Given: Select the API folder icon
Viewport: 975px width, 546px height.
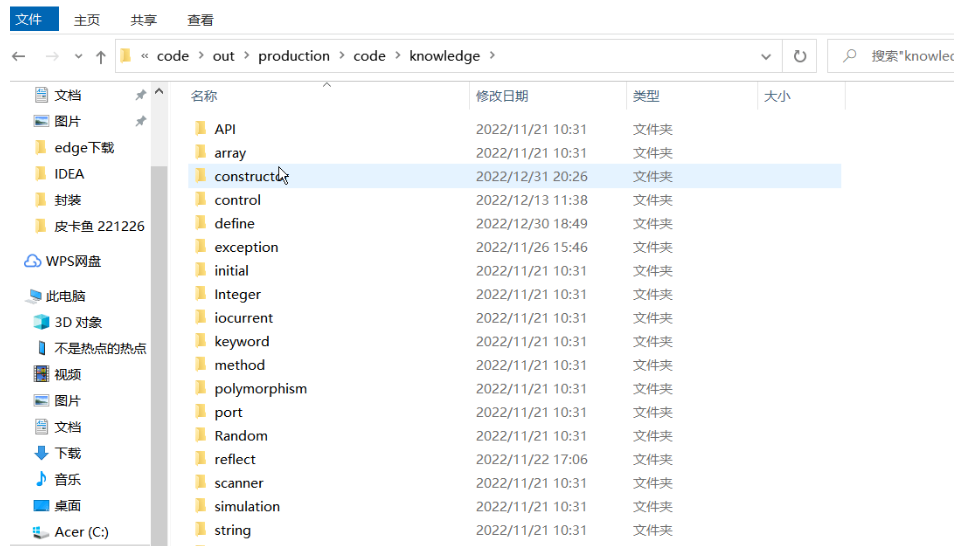Looking at the screenshot, I should (200, 129).
